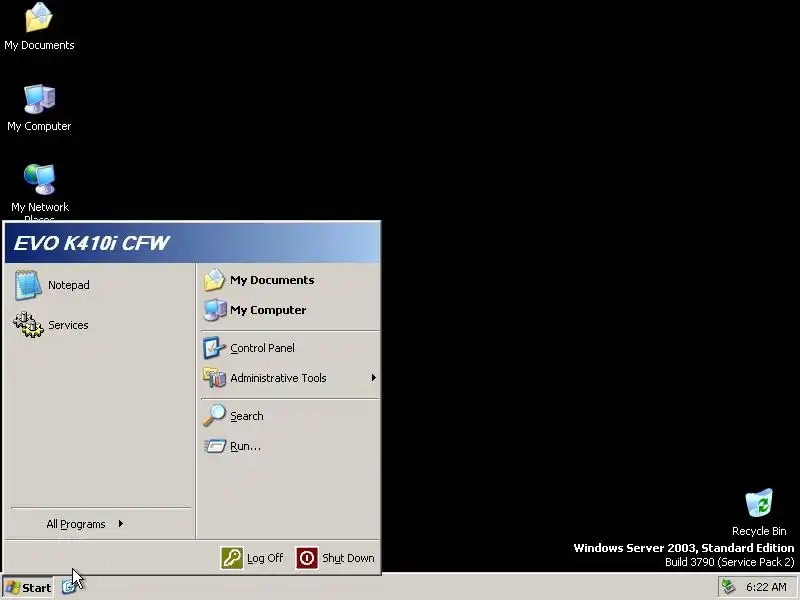Viewport: 800px width, 600px height.
Task: Click the Administrative Tools folder icon
Action: click(214, 378)
